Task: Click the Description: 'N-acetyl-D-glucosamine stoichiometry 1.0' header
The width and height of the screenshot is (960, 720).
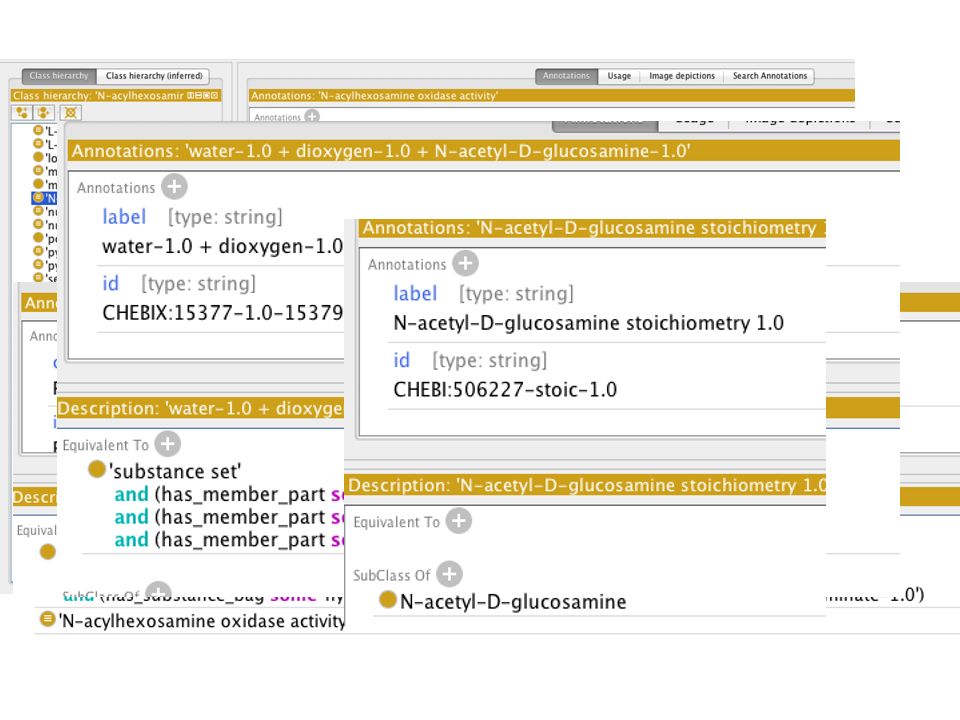Action: pos(585,485)
